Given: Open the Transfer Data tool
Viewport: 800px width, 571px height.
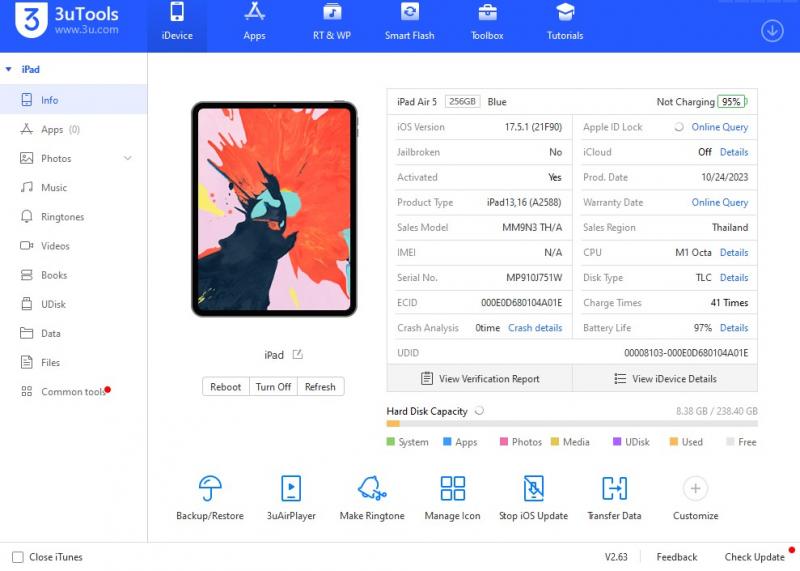Looking at the screenshot, I should (x=614, y=488).
